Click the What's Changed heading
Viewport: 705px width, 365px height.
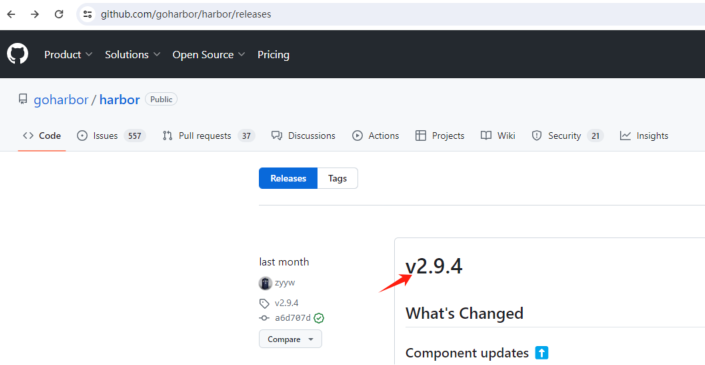pos(464,313)
